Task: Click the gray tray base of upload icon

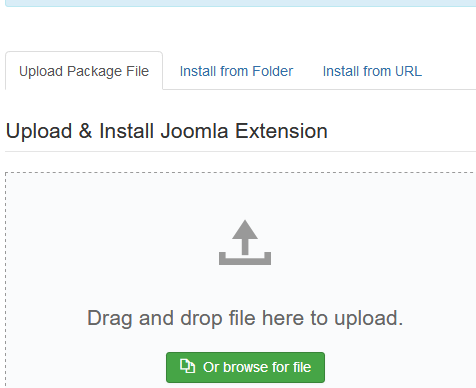Action: 245,259
